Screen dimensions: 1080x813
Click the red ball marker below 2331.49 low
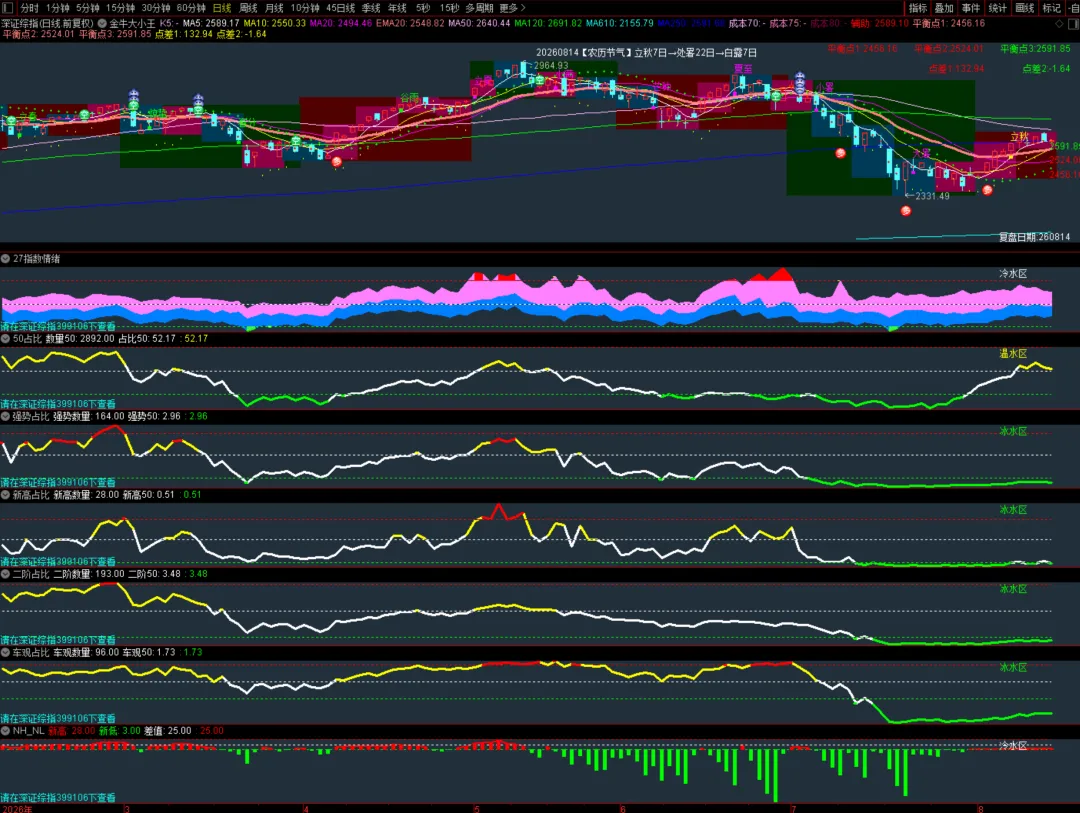[906, 211]
